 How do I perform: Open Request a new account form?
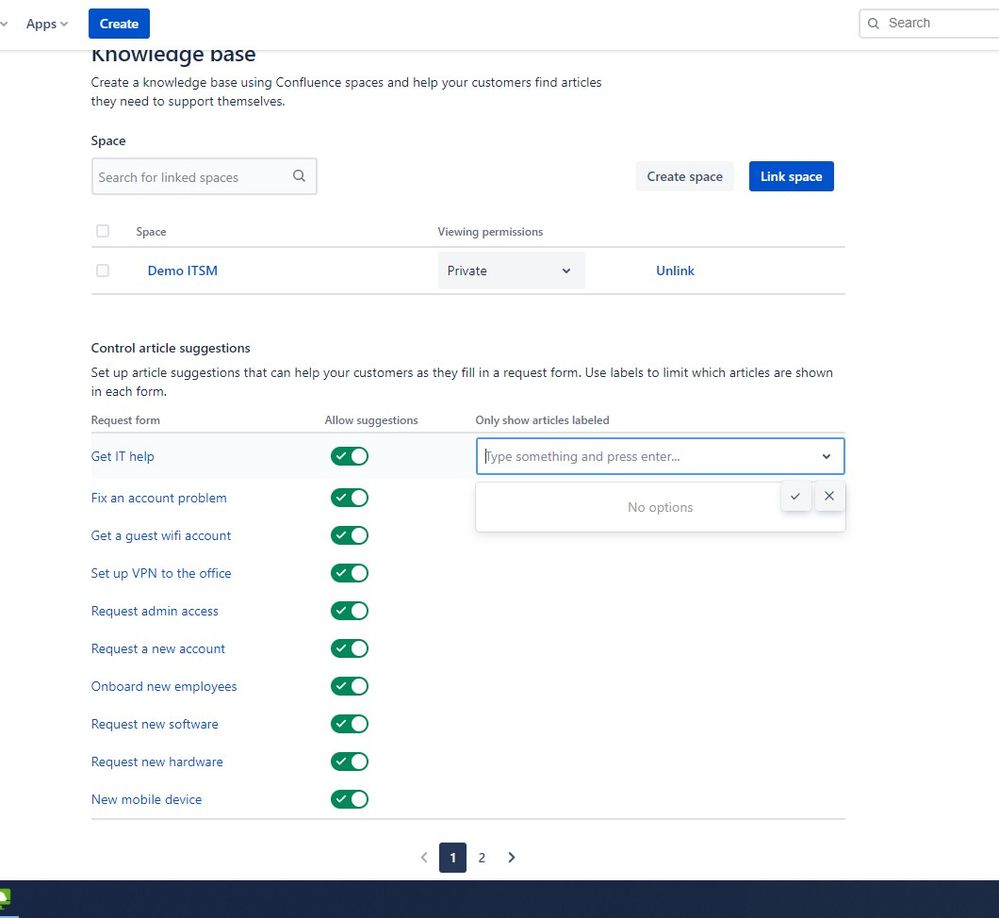pos(158,649)
